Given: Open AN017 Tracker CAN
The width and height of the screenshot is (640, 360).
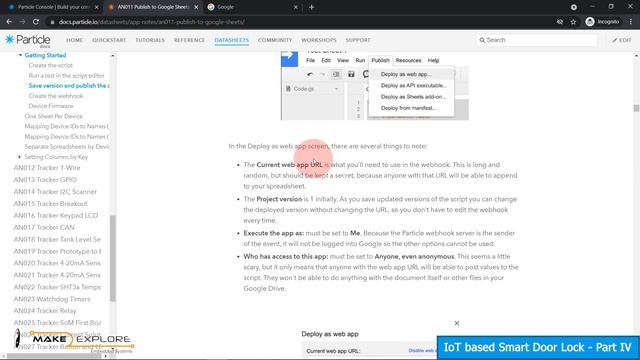Looking at the screenshot, I should click(x=44, y=227).
